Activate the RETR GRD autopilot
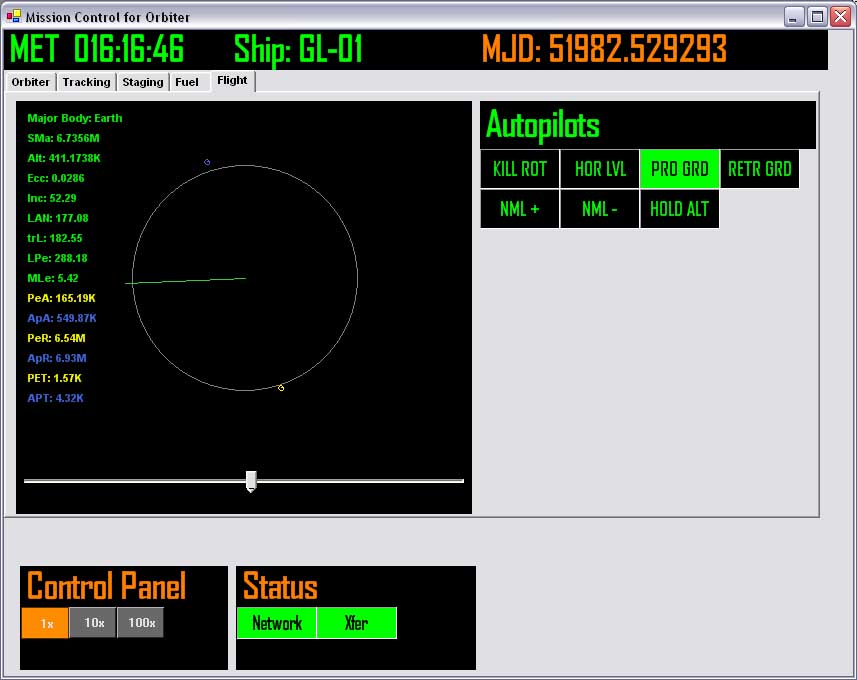 pos(759,169)
